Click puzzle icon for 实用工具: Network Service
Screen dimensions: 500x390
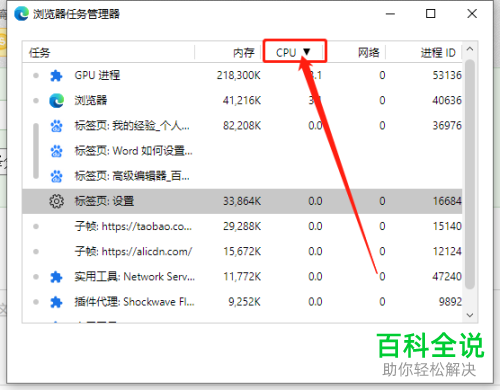56,277
